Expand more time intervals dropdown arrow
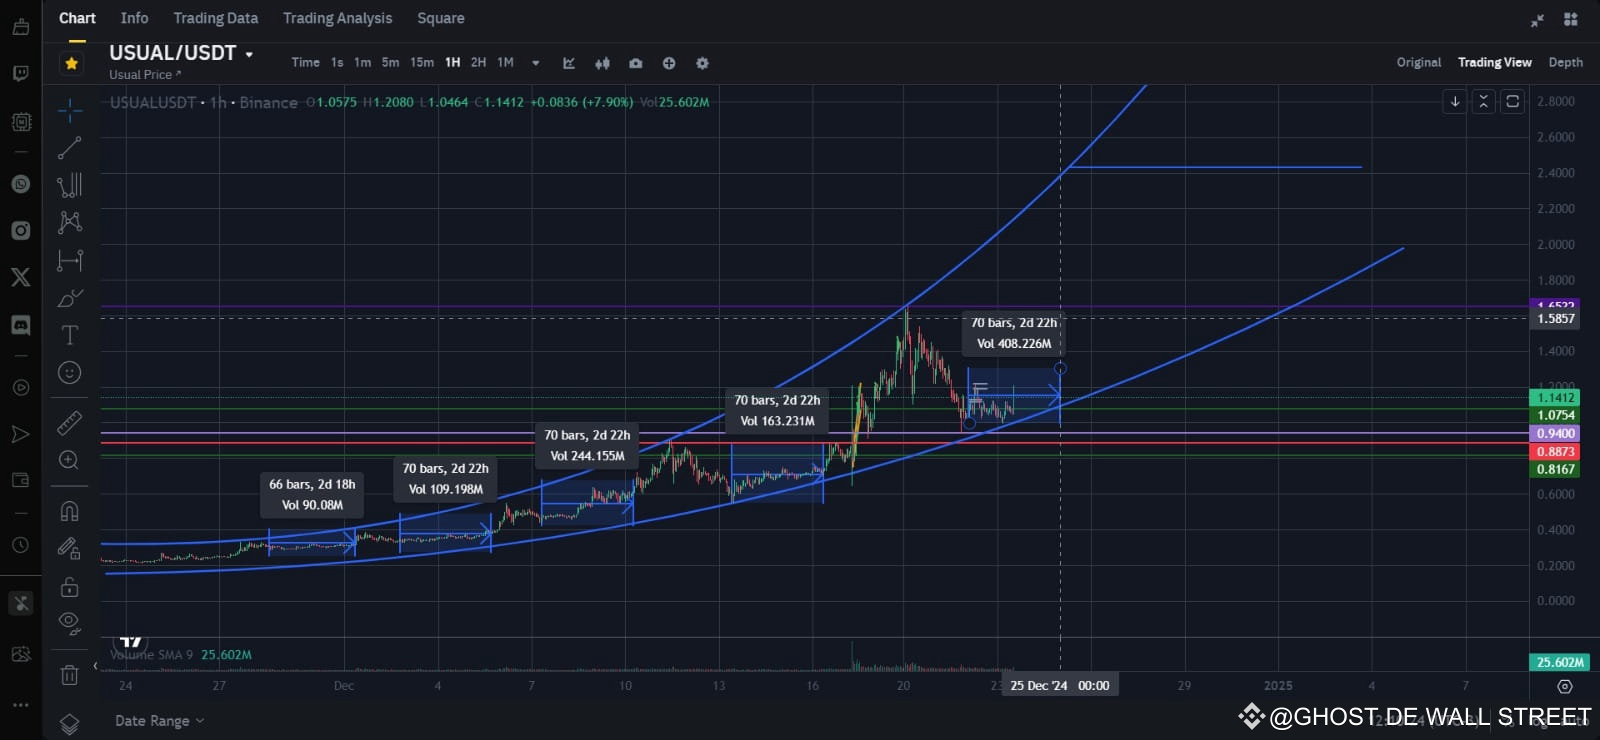This screenshot has height=740, width=1600. 536,63
